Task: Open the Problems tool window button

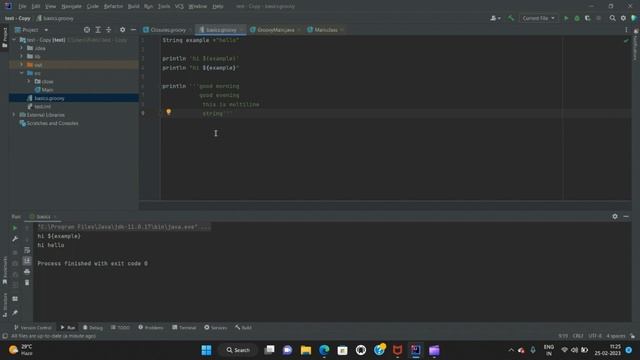Action: click(151, 327)
